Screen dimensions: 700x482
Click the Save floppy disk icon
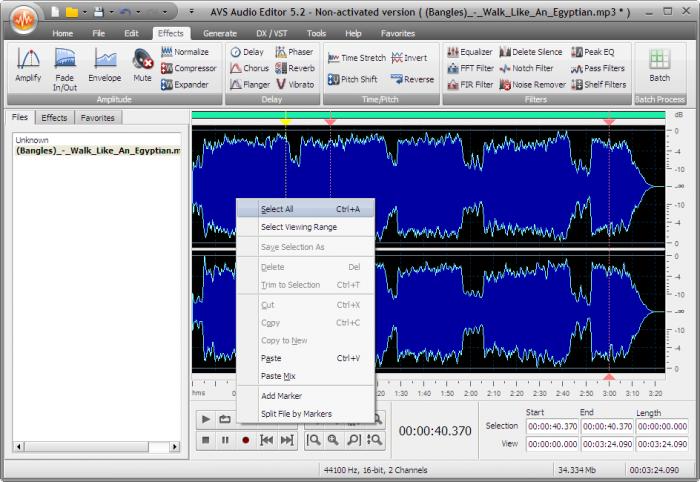click(x=99, y=12)
